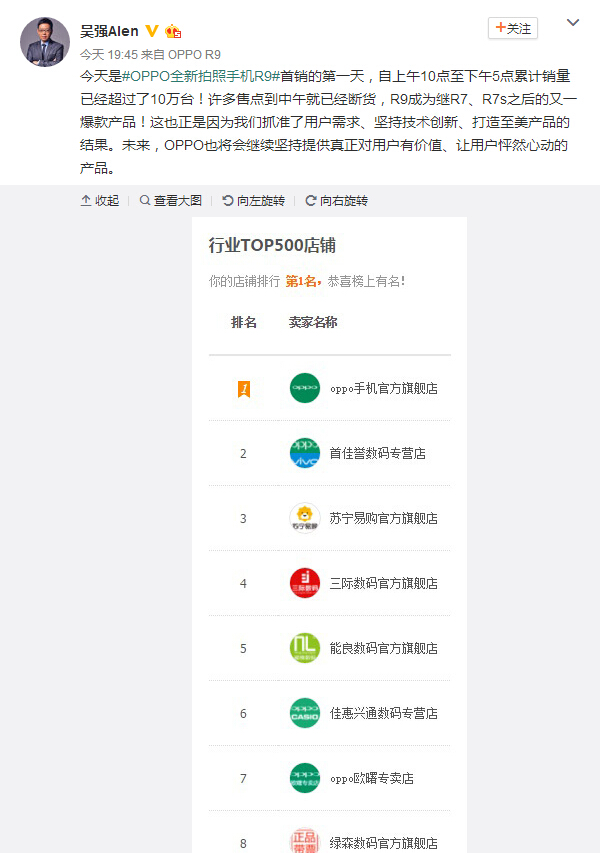Expand the post options chevron menu
Viewport: 600px width, 853px height.
tap(573, 22)
